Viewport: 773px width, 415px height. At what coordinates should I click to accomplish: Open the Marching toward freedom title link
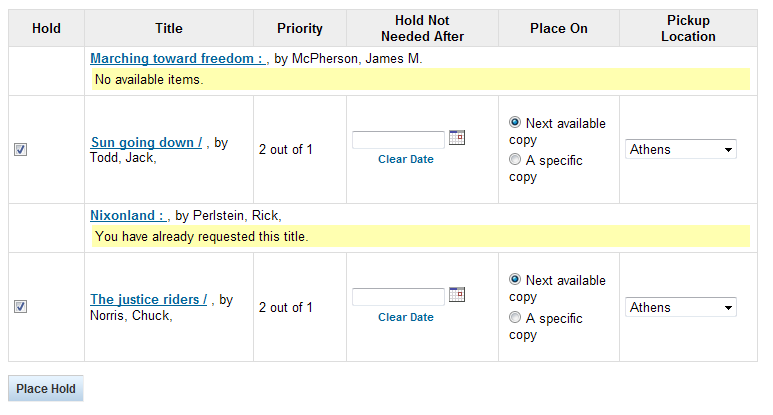[x=176, y=59]
